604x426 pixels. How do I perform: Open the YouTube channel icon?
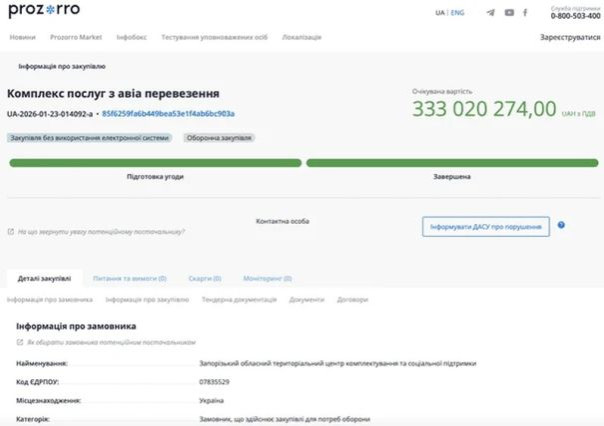(x=509, y=13)
